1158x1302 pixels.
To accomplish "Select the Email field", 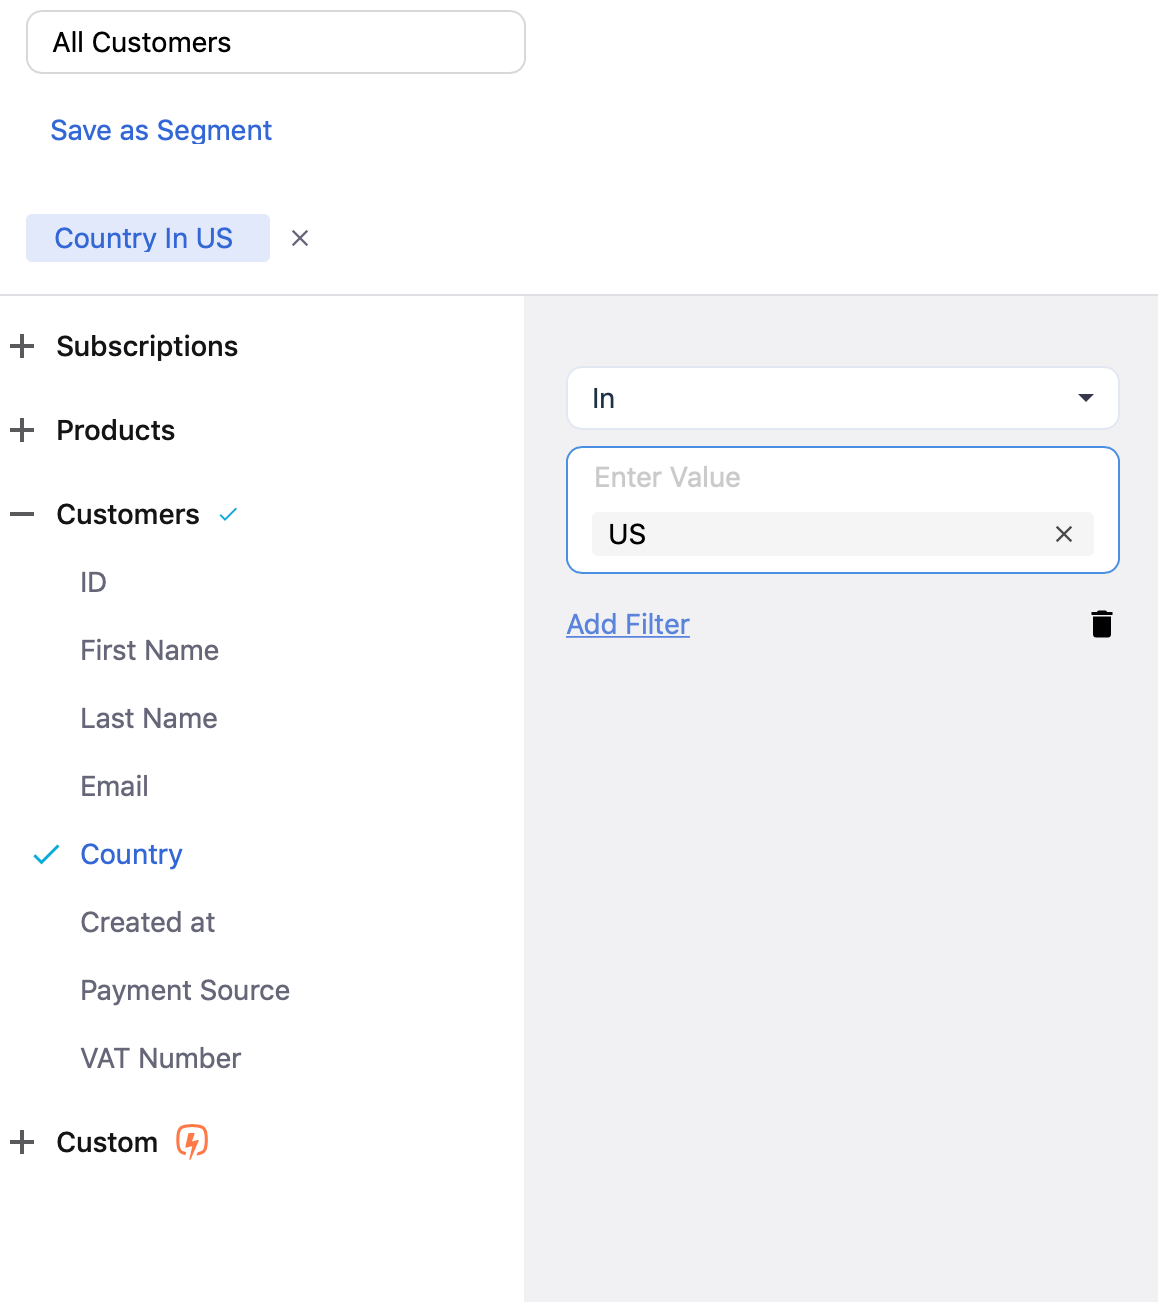I will point(114,786).
